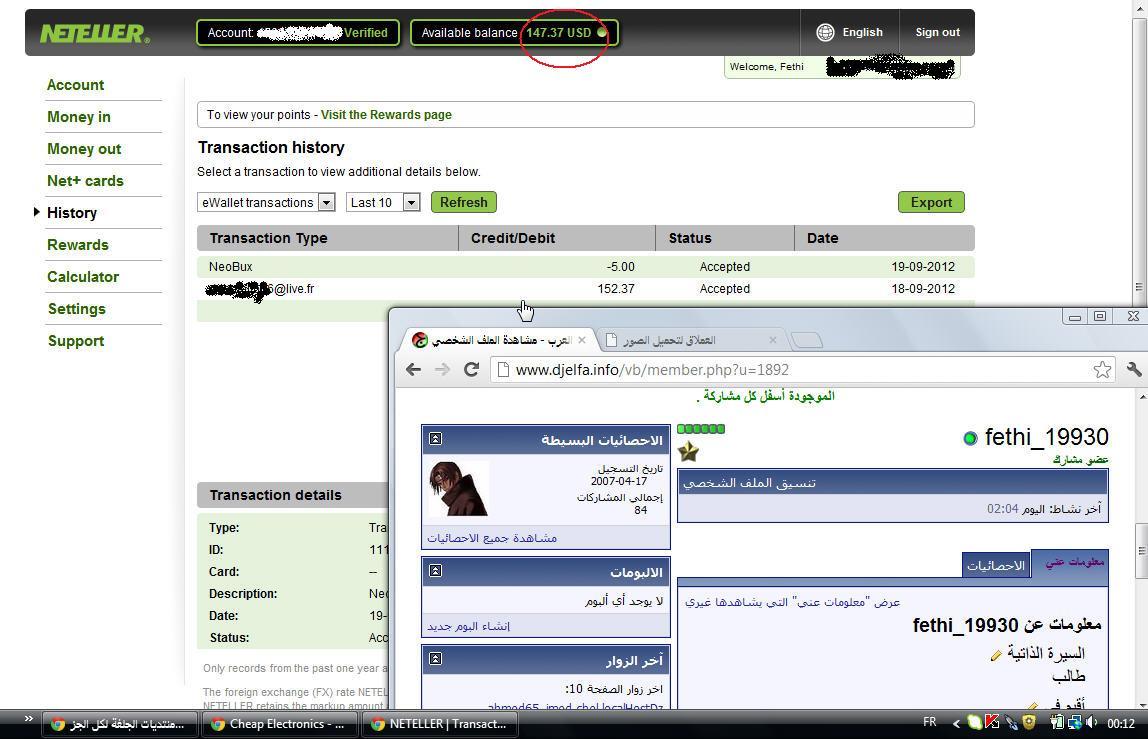Viewport: 1148px width, 739px height.
Task: Open a new tab in front browser
Action: [x=807, y=340]
